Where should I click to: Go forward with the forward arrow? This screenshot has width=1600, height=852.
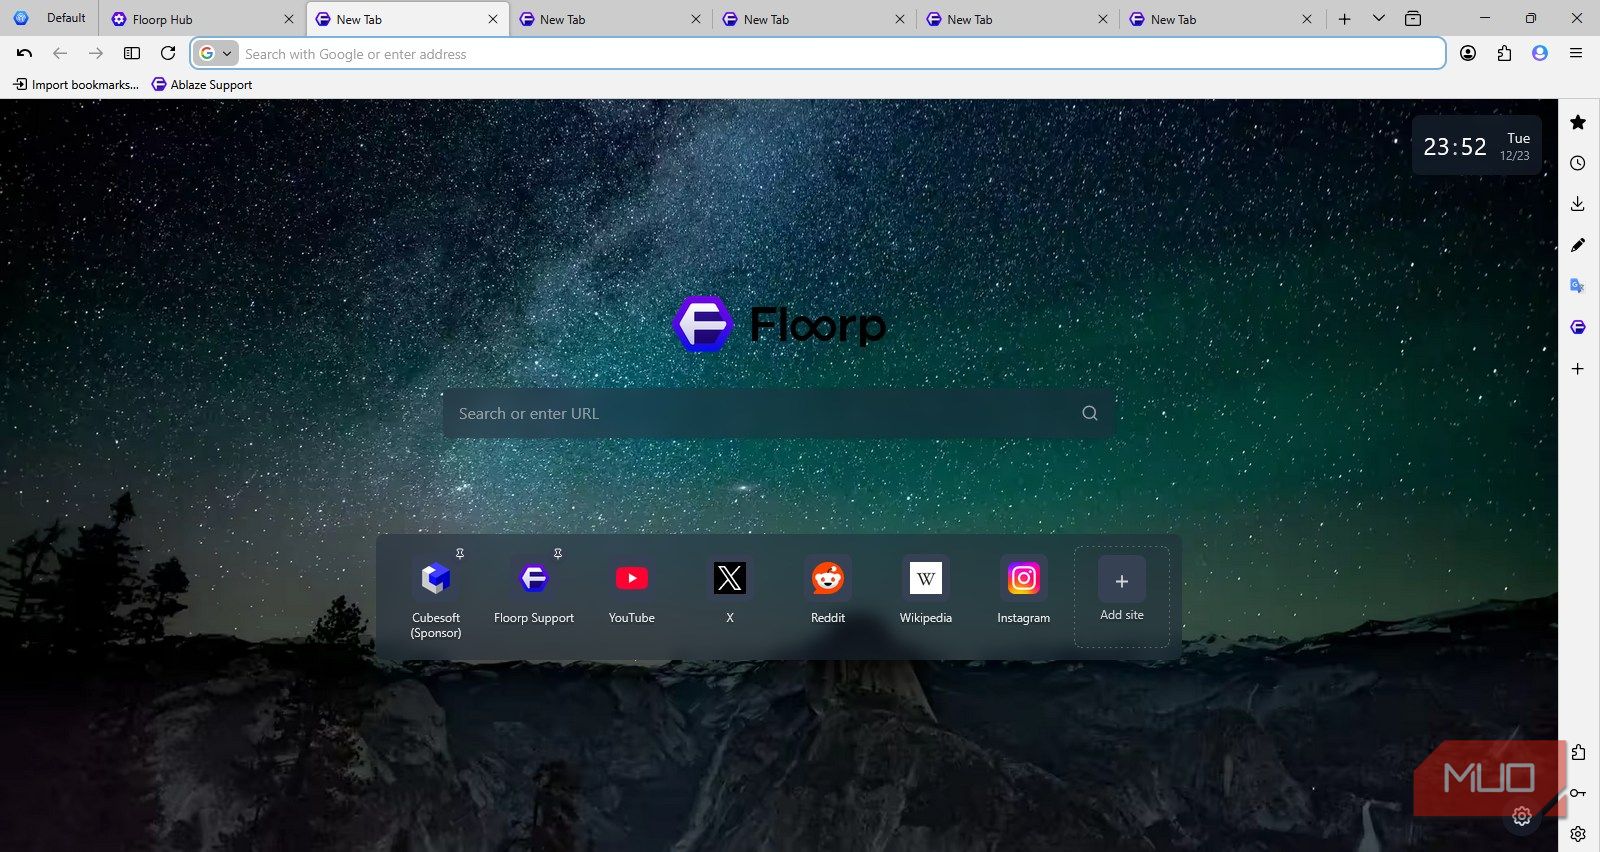coord(96,54)
